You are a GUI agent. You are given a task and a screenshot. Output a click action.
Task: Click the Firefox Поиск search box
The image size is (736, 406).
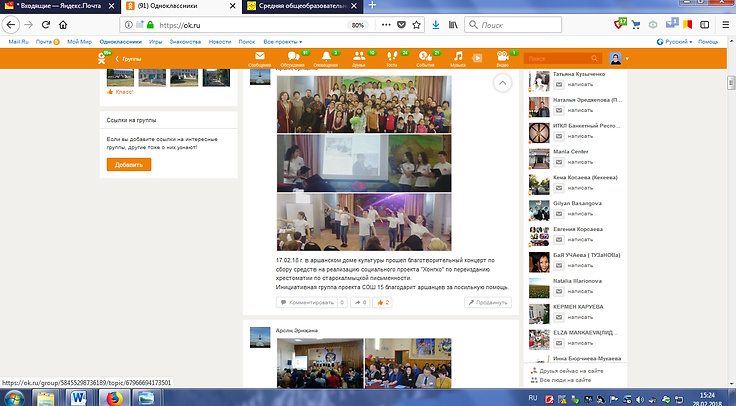[x=513, y=25]
